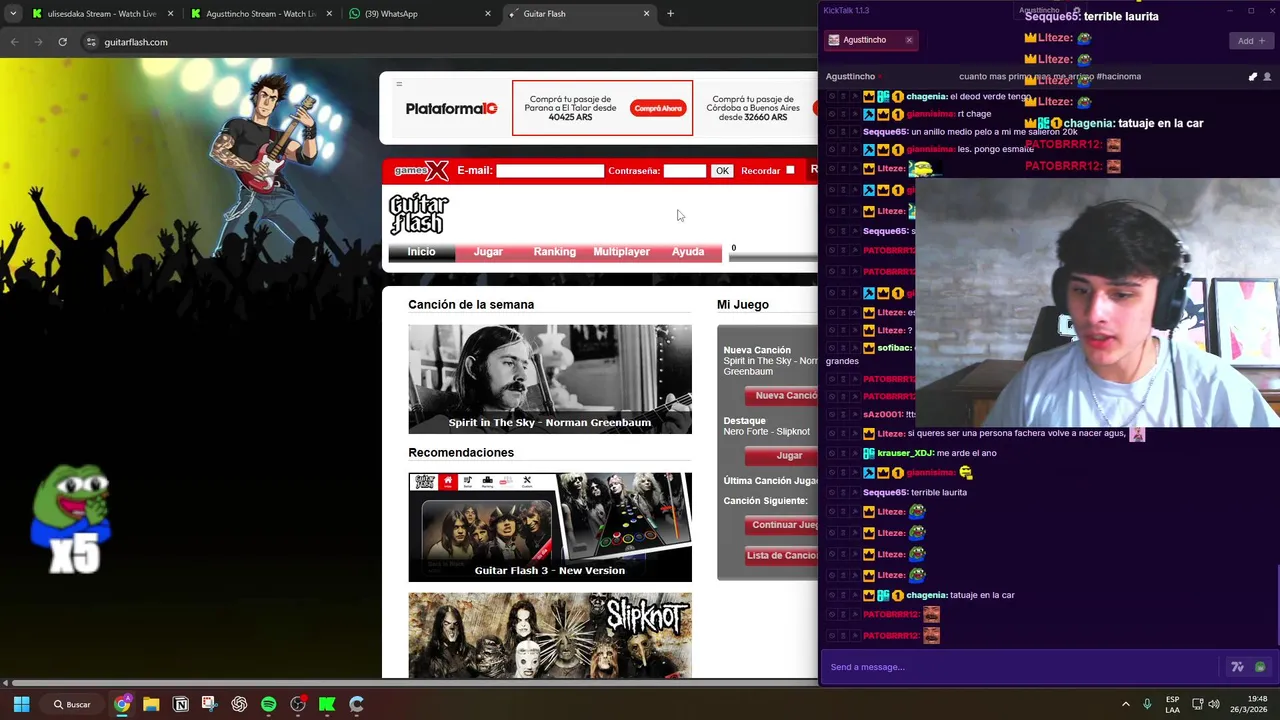Click the Contraseña password field
This screenshot has height=720, width=1280.
(685, 171)
